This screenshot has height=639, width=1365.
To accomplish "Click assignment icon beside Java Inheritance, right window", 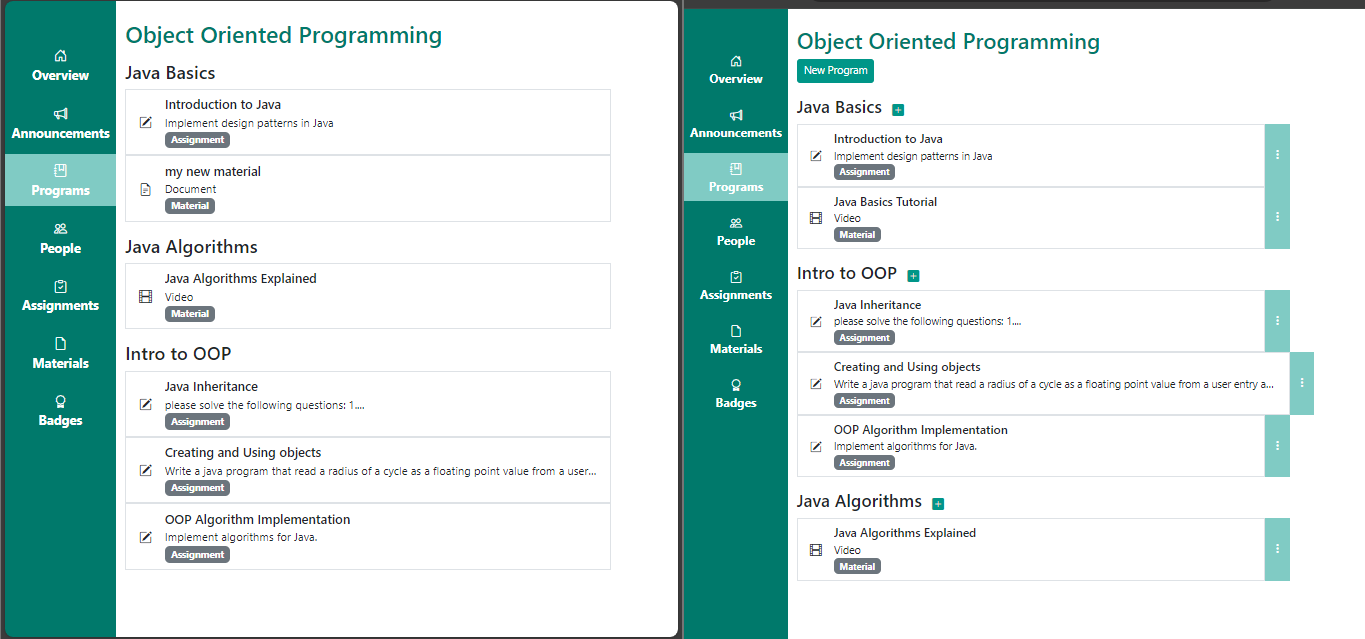I will (815, 321).
